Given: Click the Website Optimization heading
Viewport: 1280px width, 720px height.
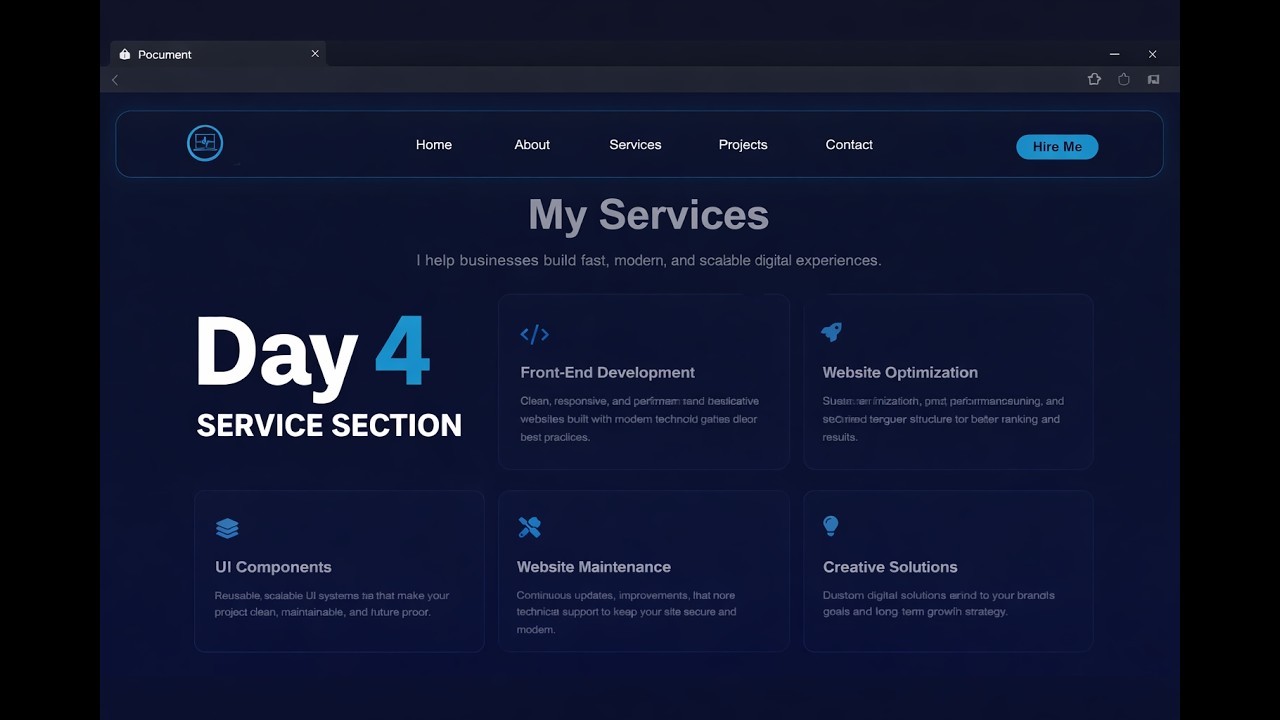Looking at the screenshot, I should coord(900,372).
